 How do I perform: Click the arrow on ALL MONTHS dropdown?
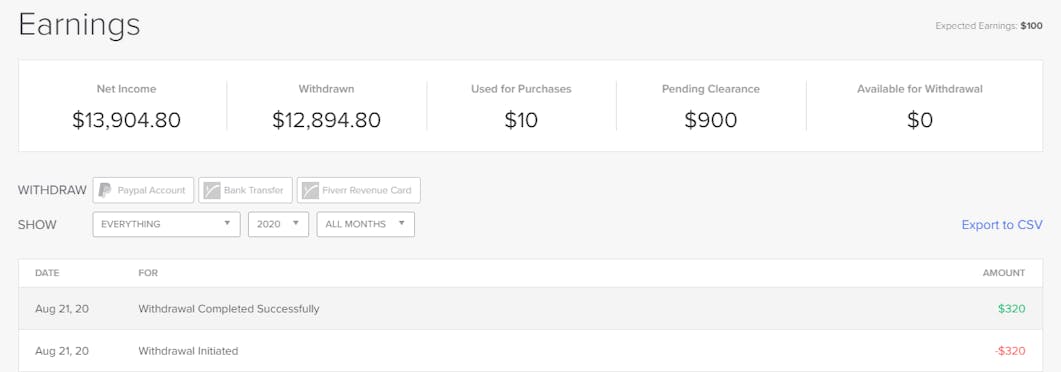402,224
